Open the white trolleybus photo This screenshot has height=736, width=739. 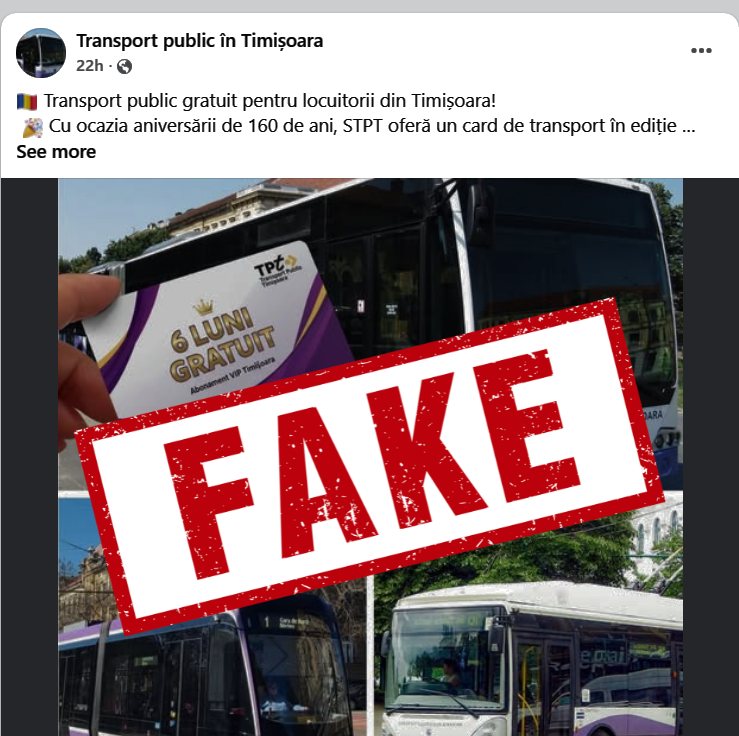529,660
